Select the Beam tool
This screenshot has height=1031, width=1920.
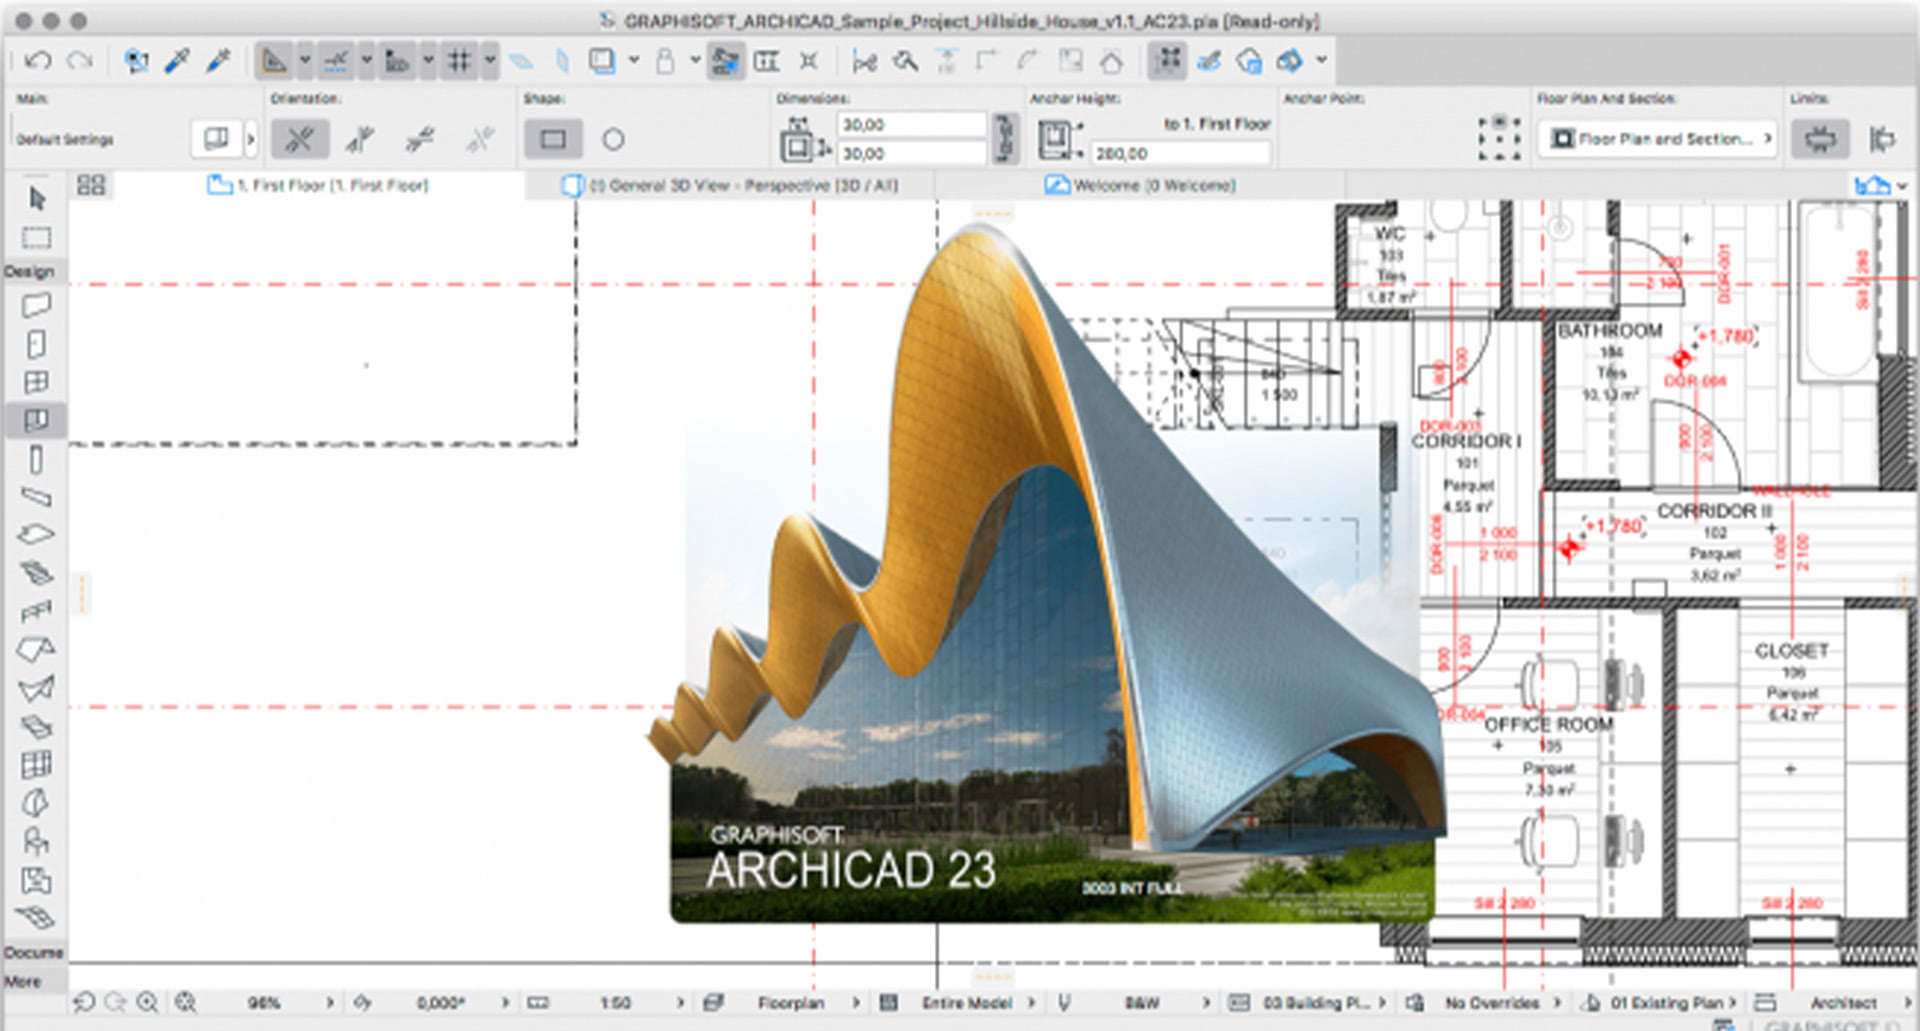pos(37,497)
